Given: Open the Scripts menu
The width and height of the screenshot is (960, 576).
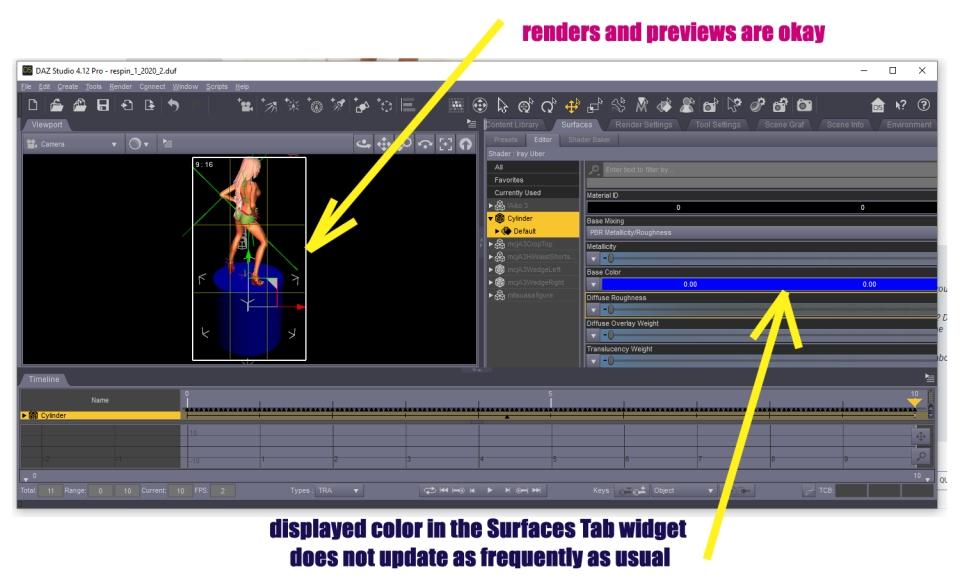Looking at the screenshot, I should pyautogui.click(x=217, y=87).
